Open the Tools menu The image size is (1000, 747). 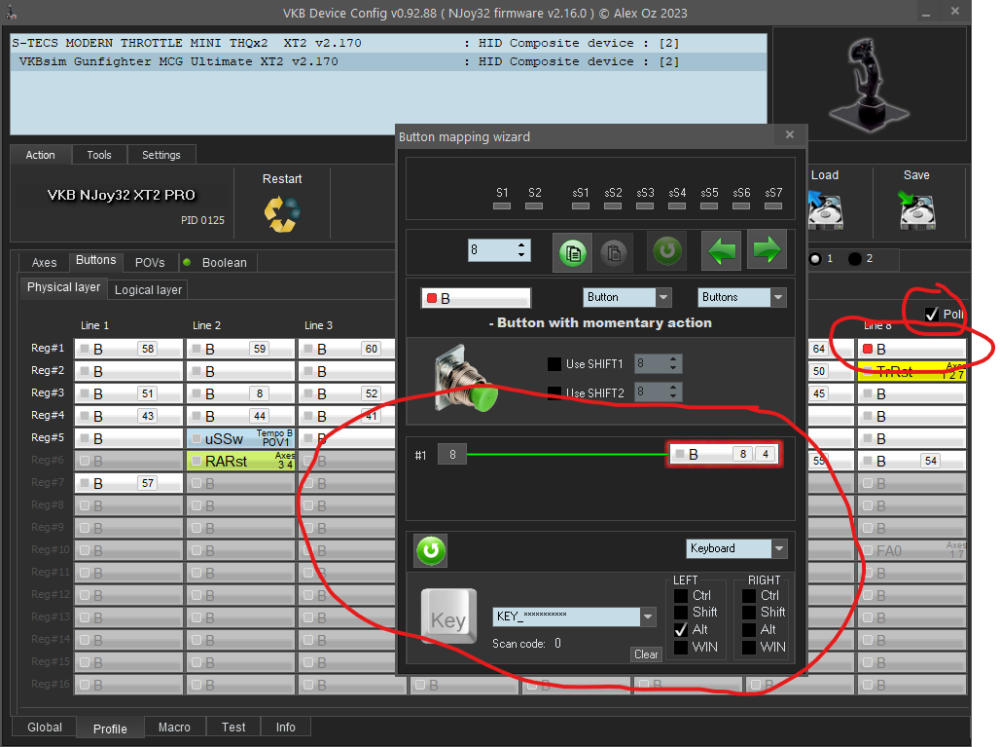pyautogui.click(x=99, y=154)
